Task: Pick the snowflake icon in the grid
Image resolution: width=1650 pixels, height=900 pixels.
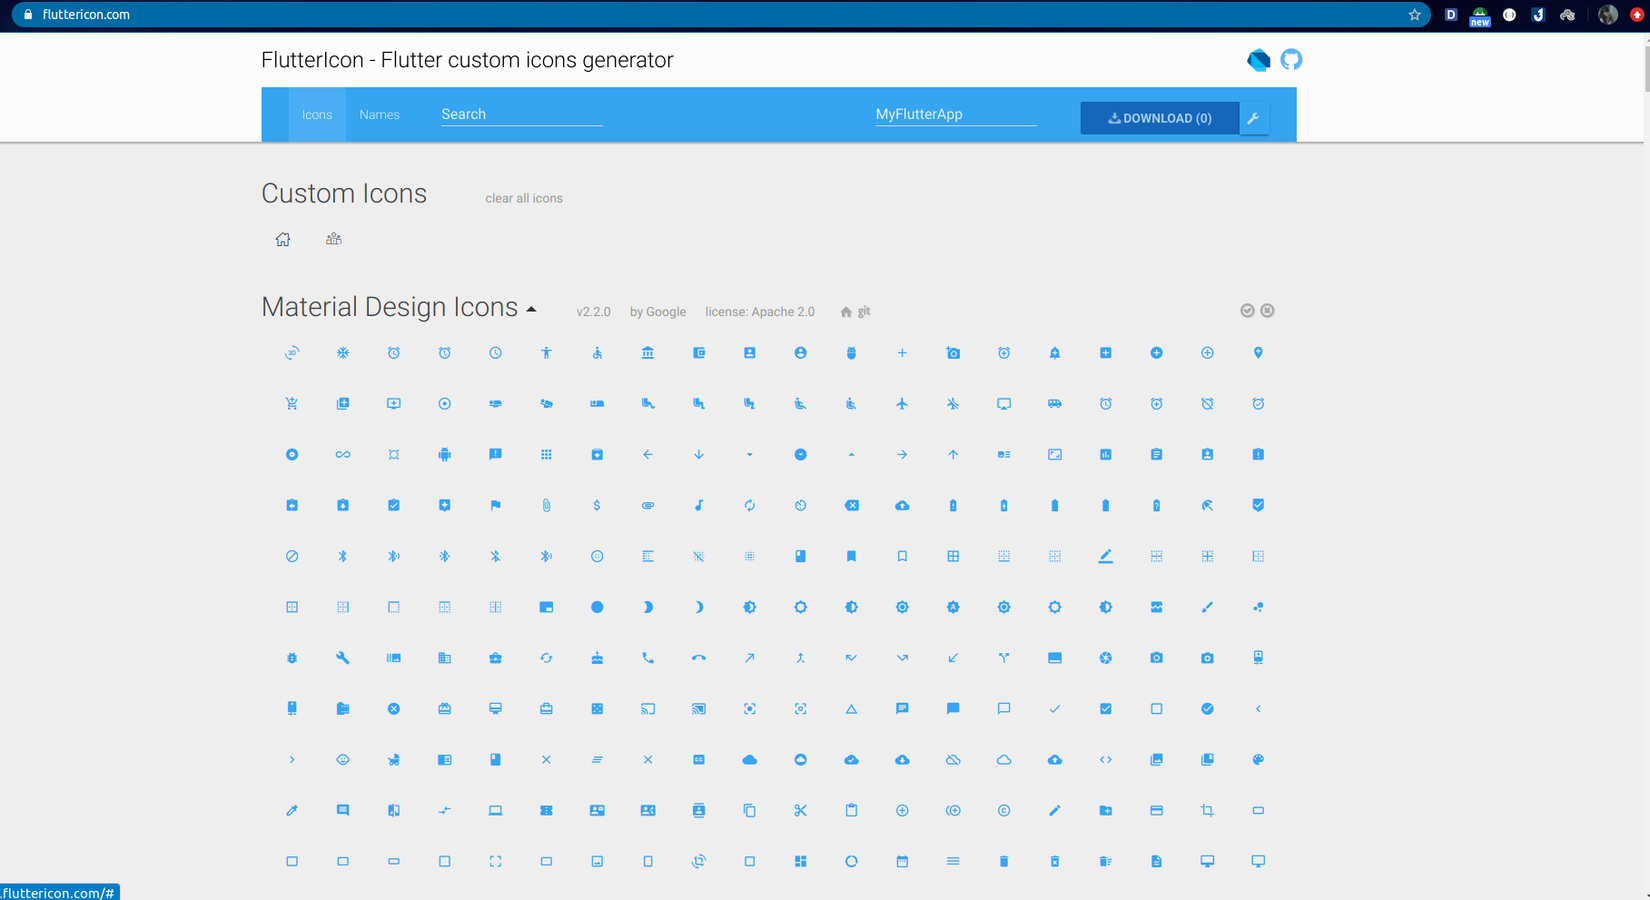Action: 343,353
